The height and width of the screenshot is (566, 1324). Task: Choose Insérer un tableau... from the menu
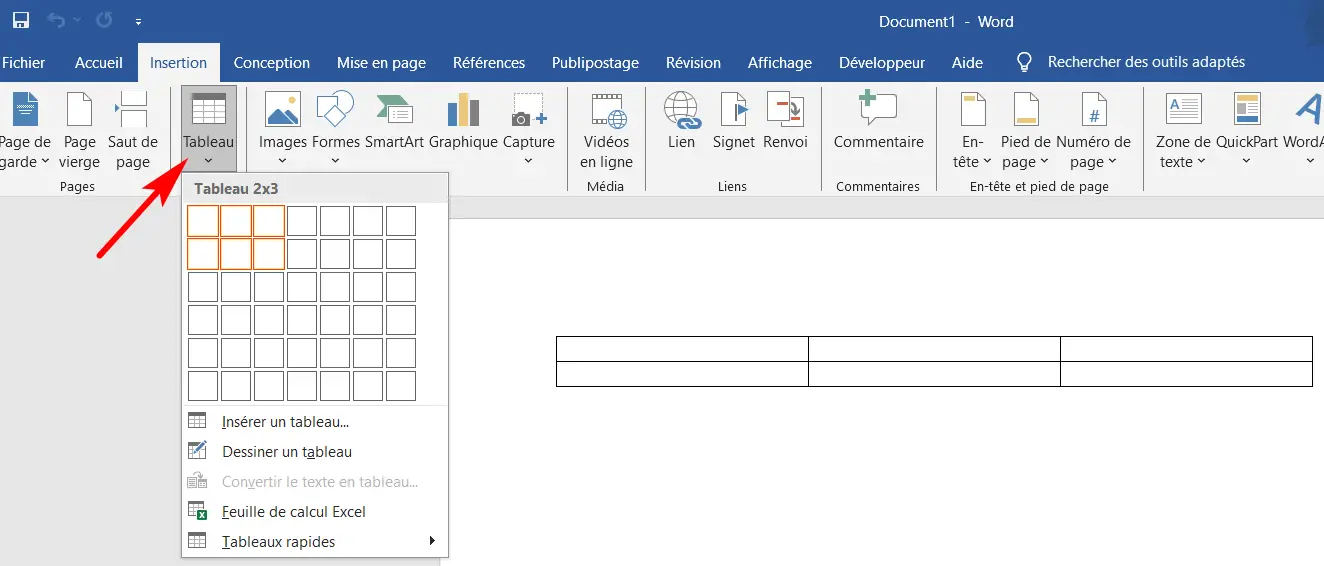[315, 422]
